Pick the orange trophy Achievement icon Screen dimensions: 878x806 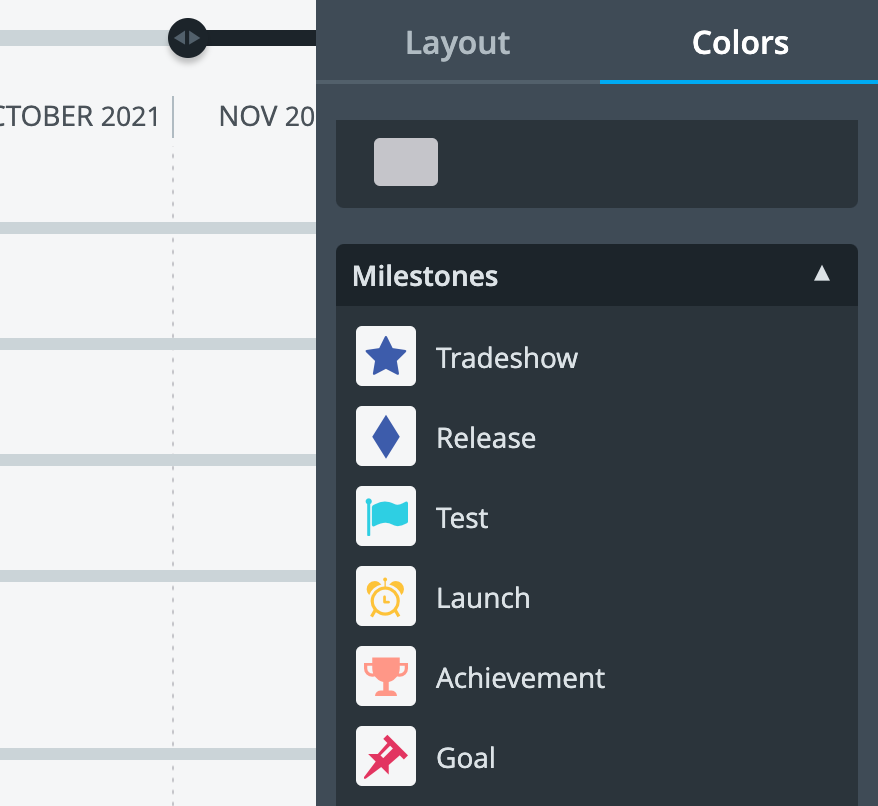coord(386,676)
